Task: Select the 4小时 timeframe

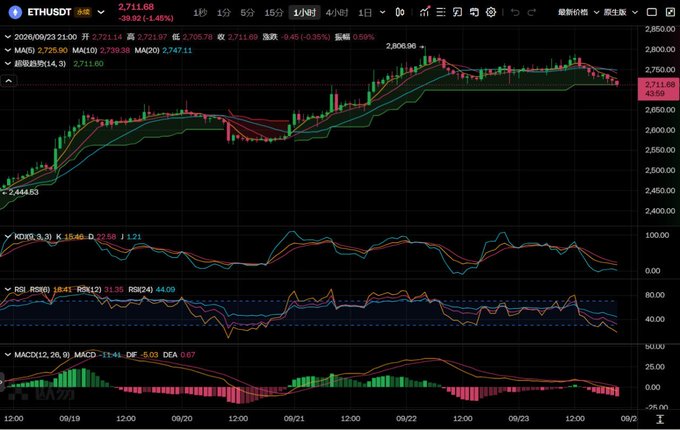Action: click(x=337, y=13)
